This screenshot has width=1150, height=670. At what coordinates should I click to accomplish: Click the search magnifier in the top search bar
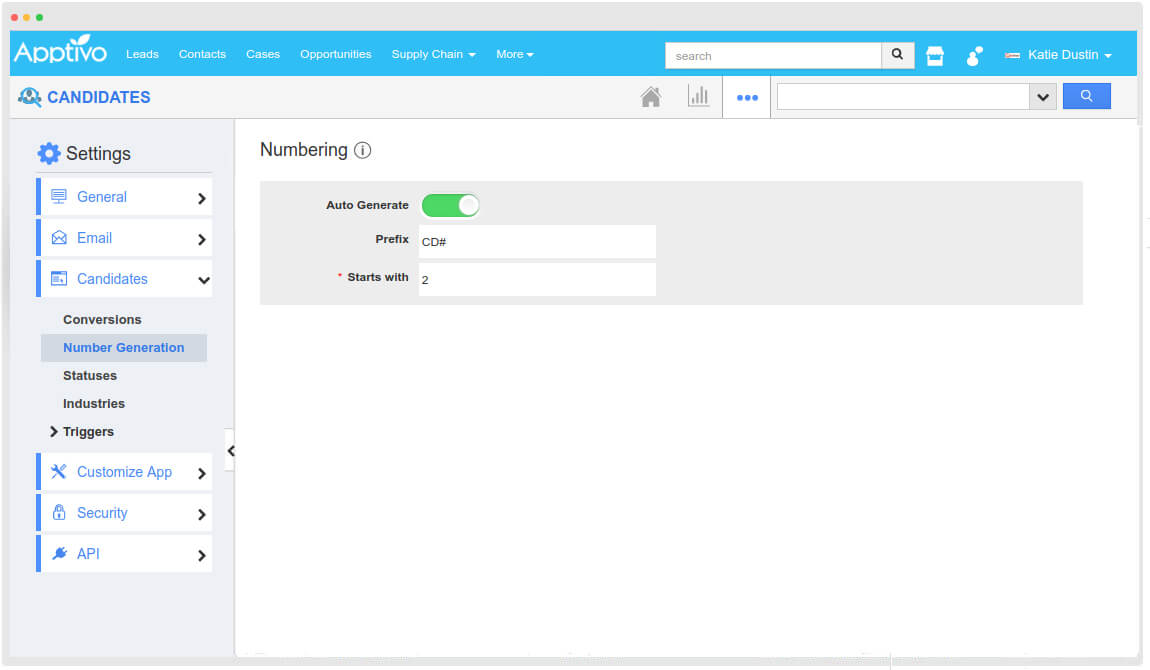(x=896, y=55)
